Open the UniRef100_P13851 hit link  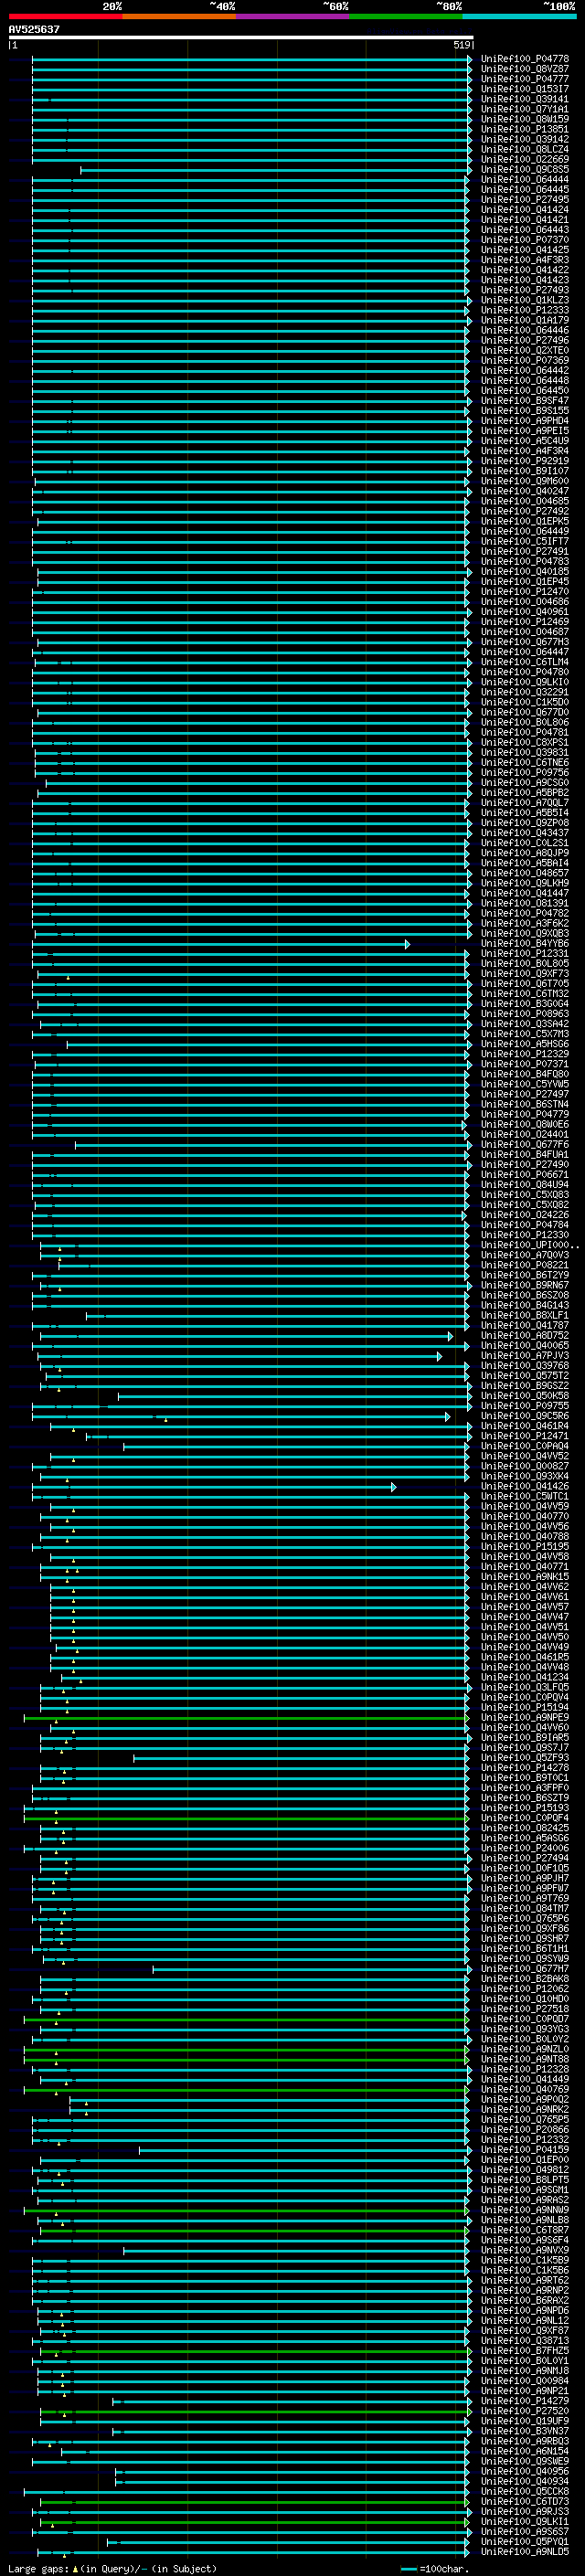[x=525, y=129]
